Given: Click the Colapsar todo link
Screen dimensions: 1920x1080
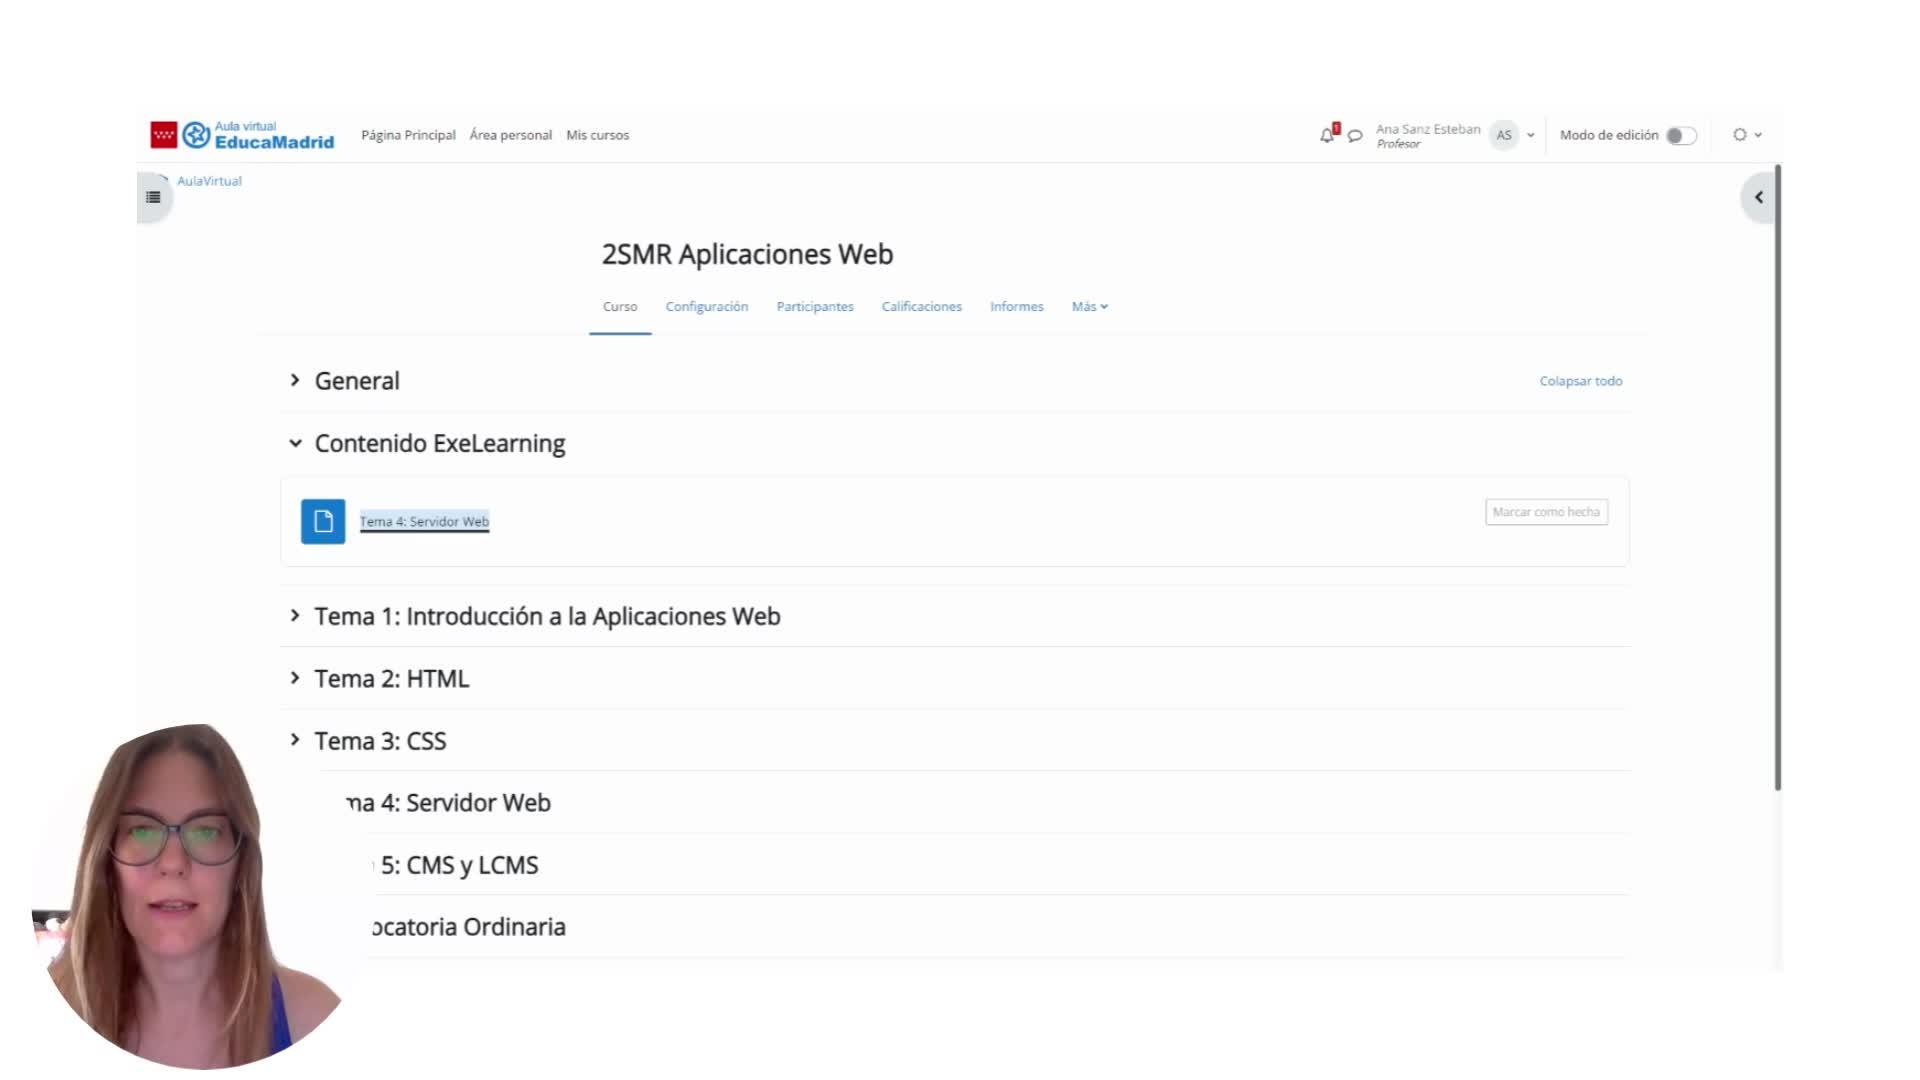Looking at the screenshot, I should (1580, 381).
